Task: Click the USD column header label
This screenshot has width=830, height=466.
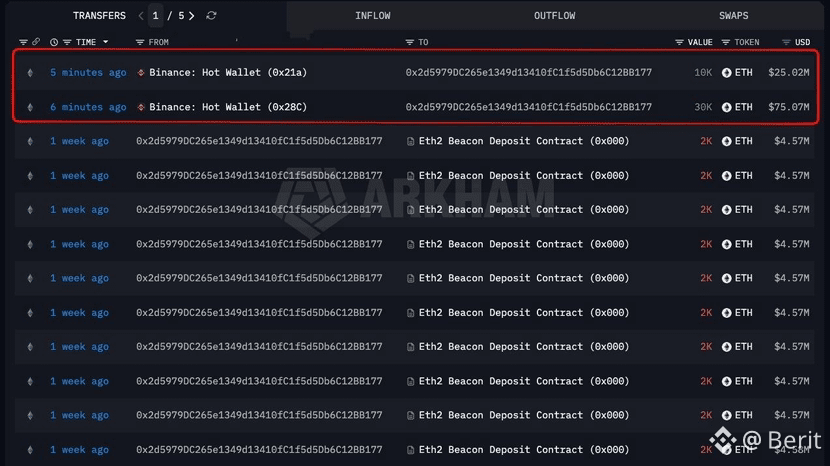Action: tap(802, 42)
